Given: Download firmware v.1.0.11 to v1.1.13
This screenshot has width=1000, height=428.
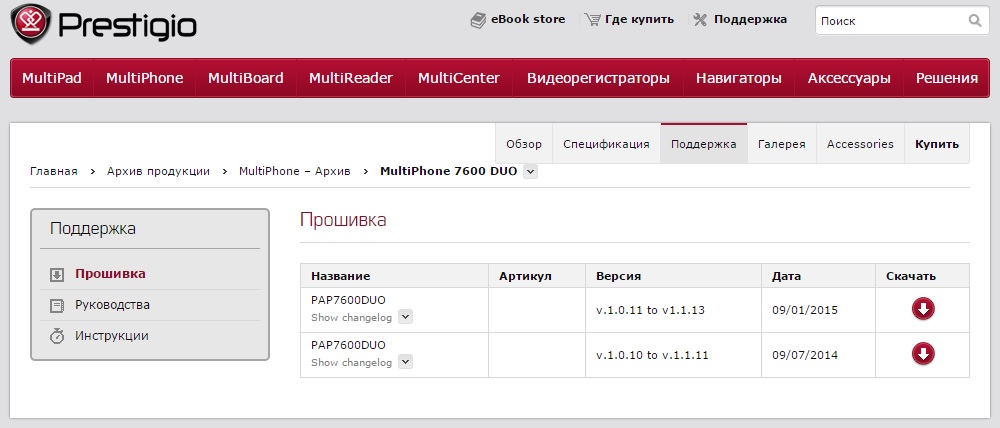Looking at the screenshot, I should coord(923,309).
